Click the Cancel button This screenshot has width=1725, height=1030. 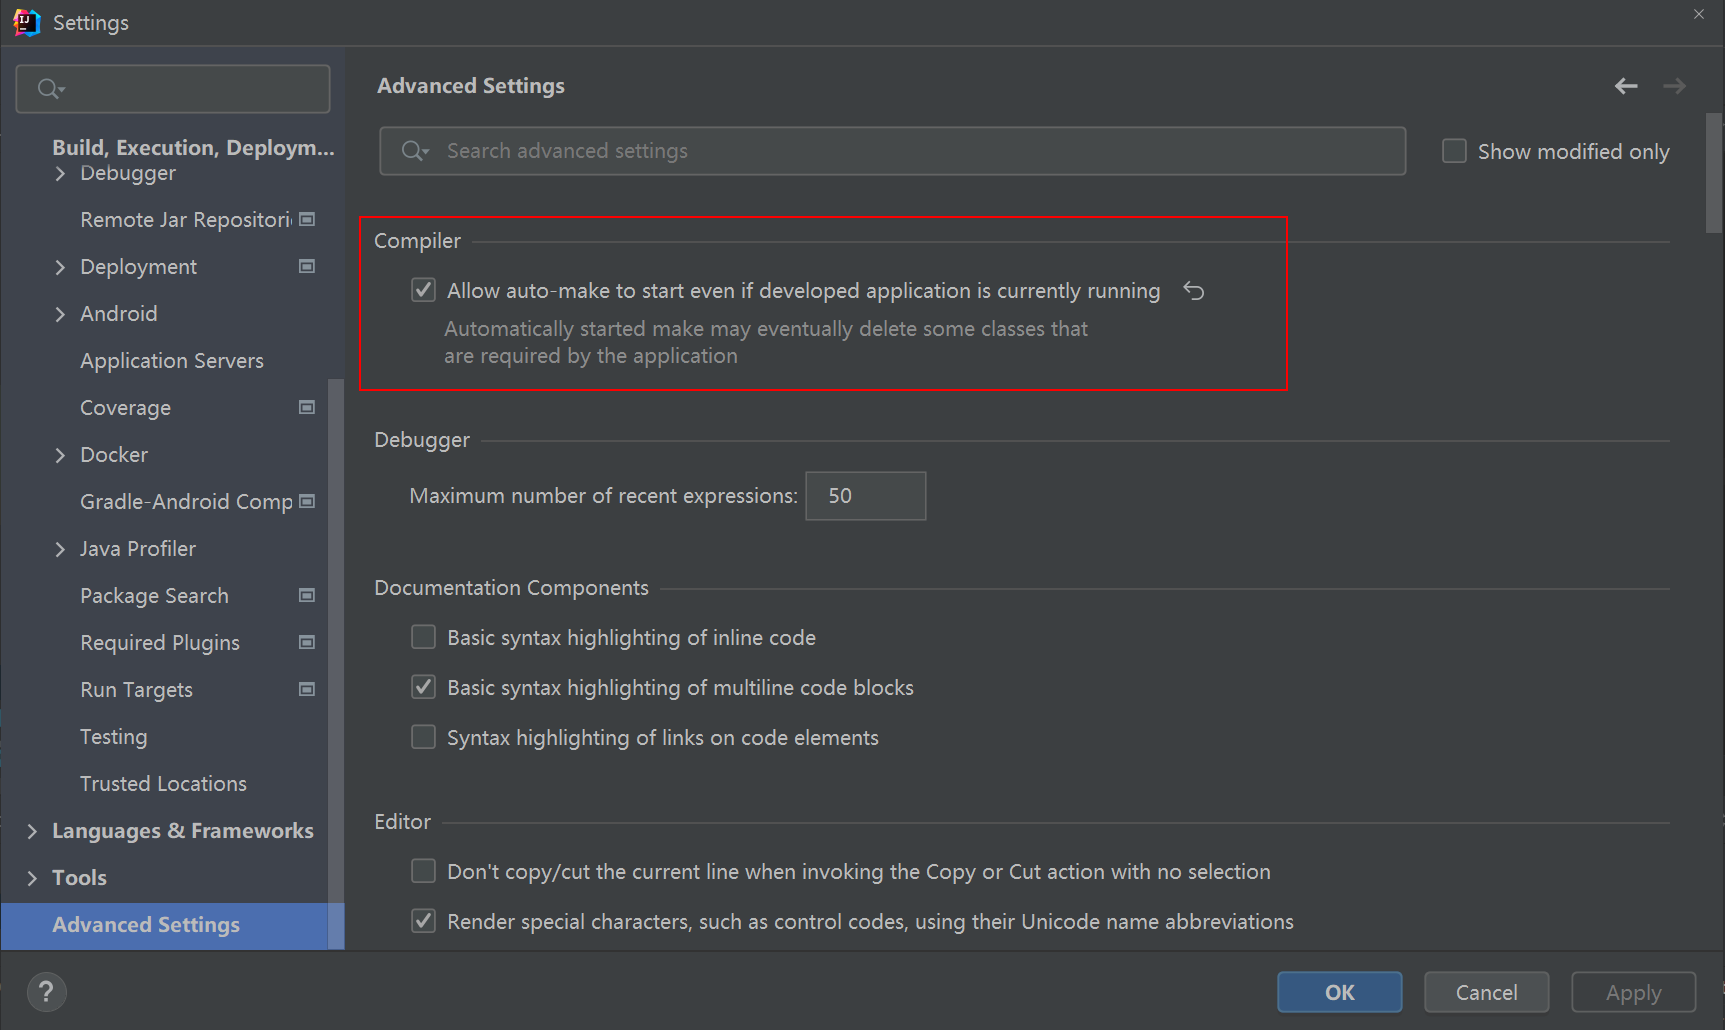pos(1486,992)
